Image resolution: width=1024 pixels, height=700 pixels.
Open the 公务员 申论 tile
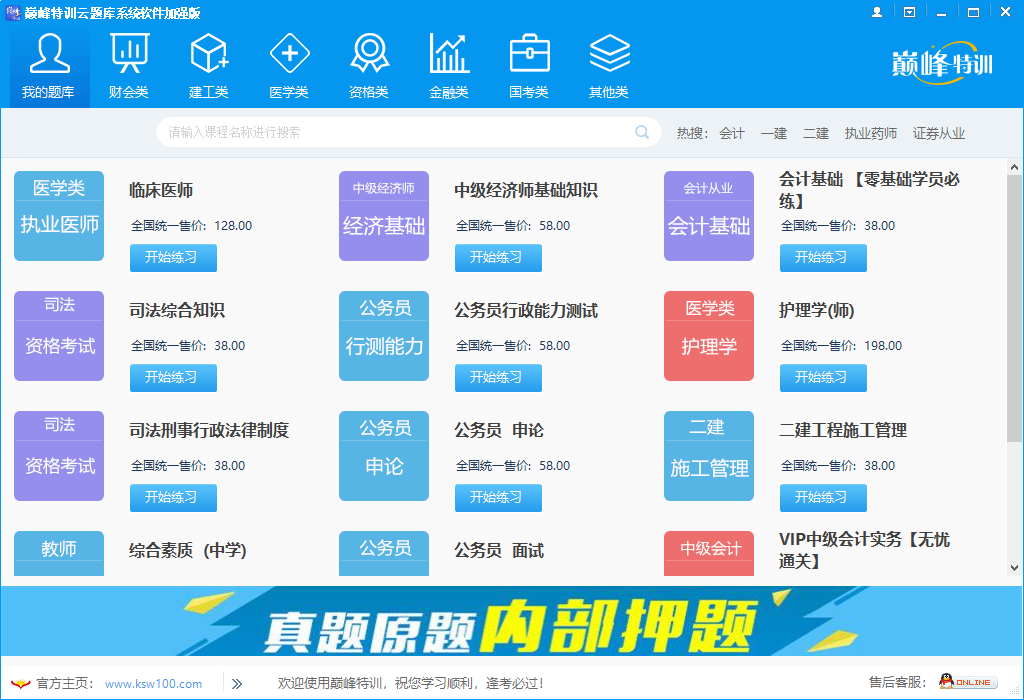click(384, 456)
